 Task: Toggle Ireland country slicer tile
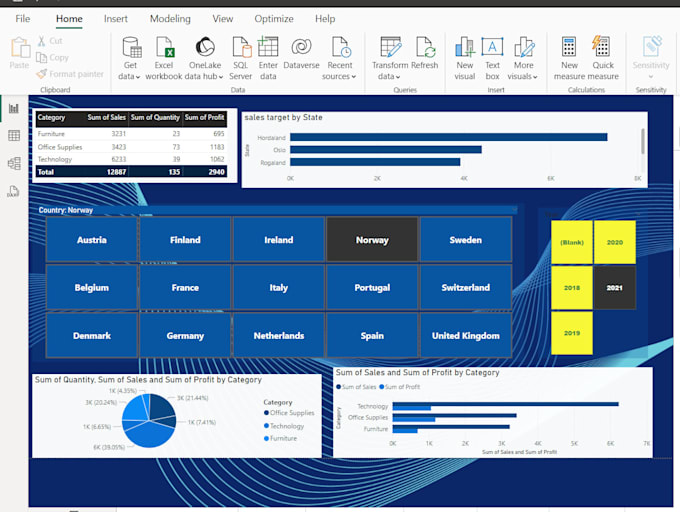(279, 240)
